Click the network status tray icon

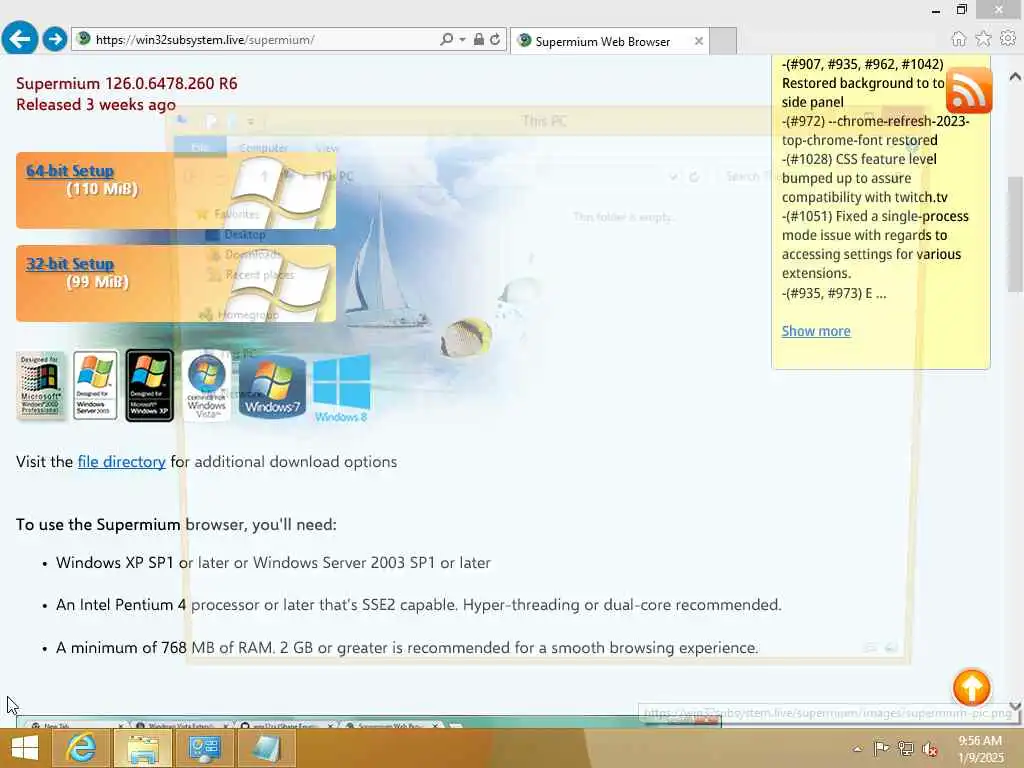point(905,748)
